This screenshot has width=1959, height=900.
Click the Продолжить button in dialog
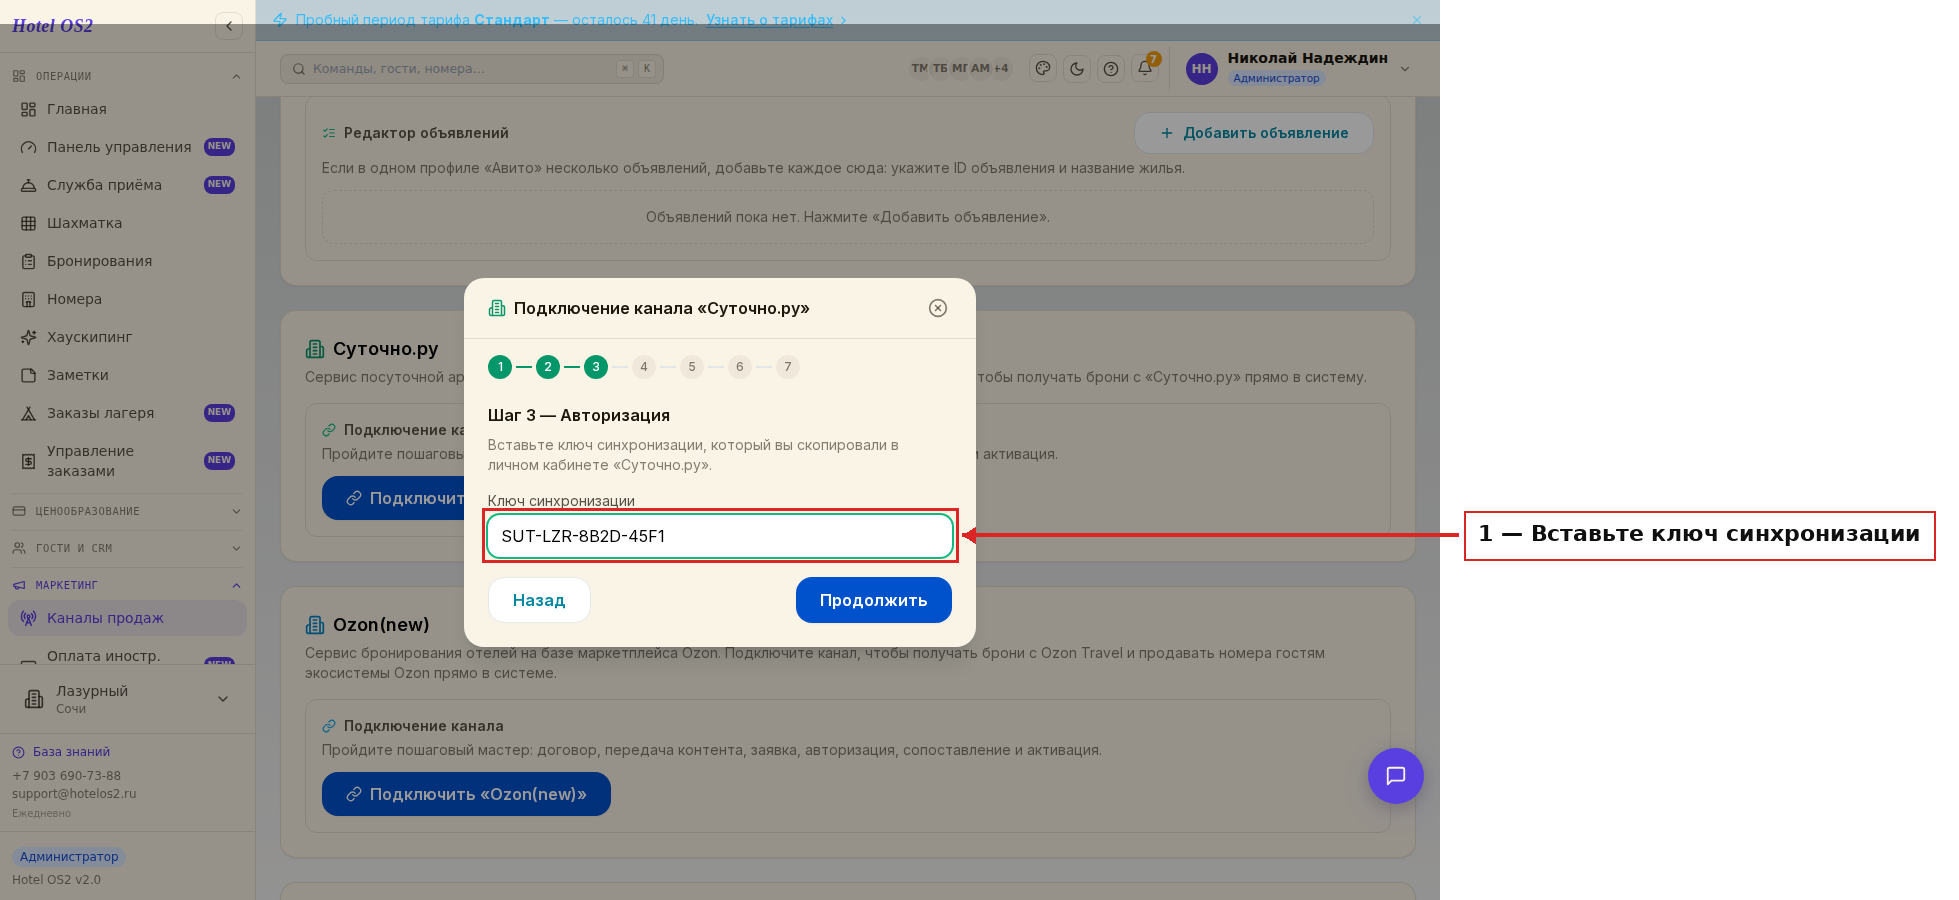pyautogui.click(x=874, y=600)
